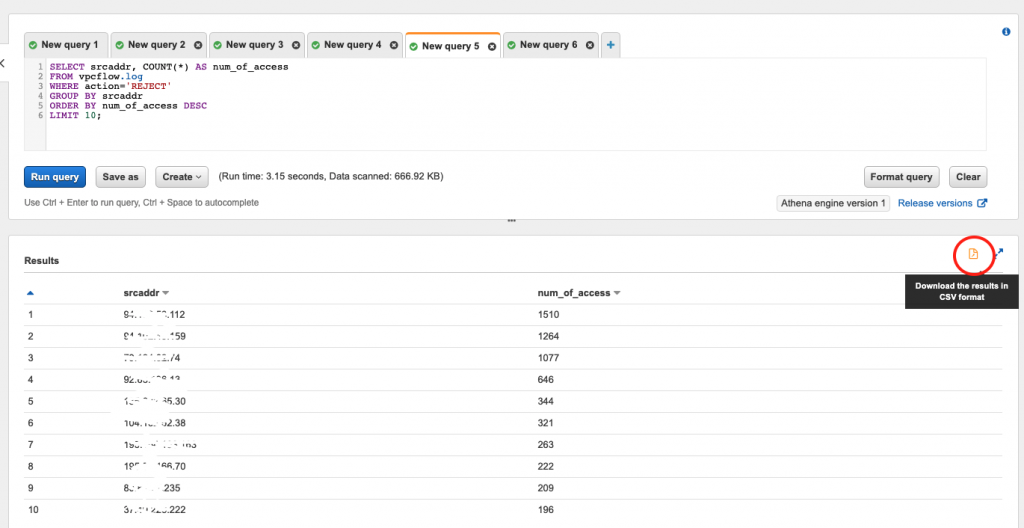Click the pane divider handle

click(511, 221)
